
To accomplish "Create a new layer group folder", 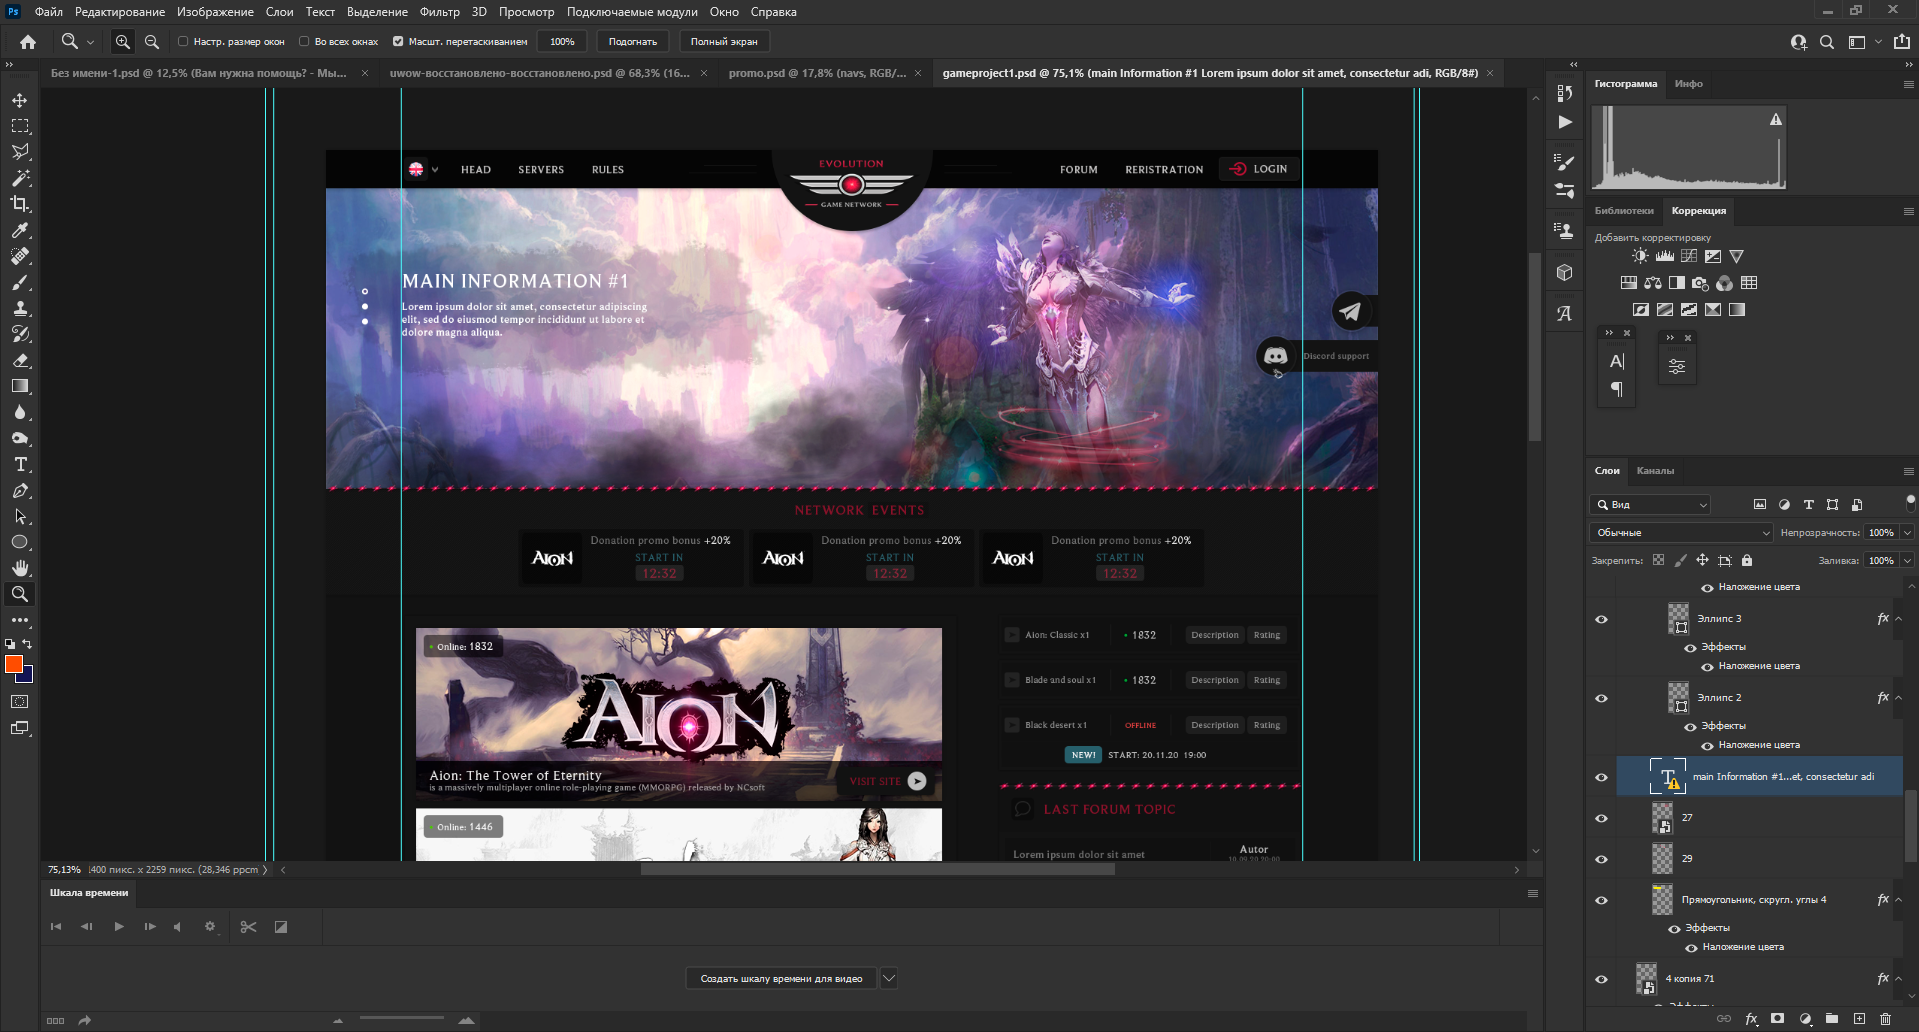I will tap(1832, 1019).
